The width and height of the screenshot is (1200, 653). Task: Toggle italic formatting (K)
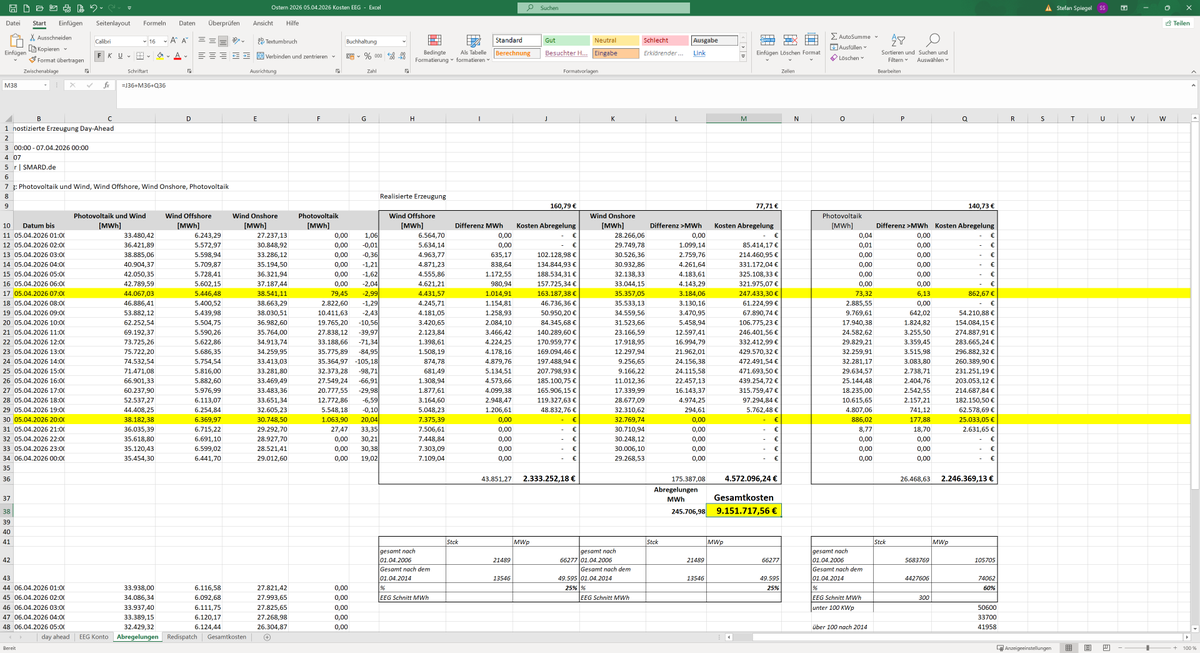coord(109,56)
